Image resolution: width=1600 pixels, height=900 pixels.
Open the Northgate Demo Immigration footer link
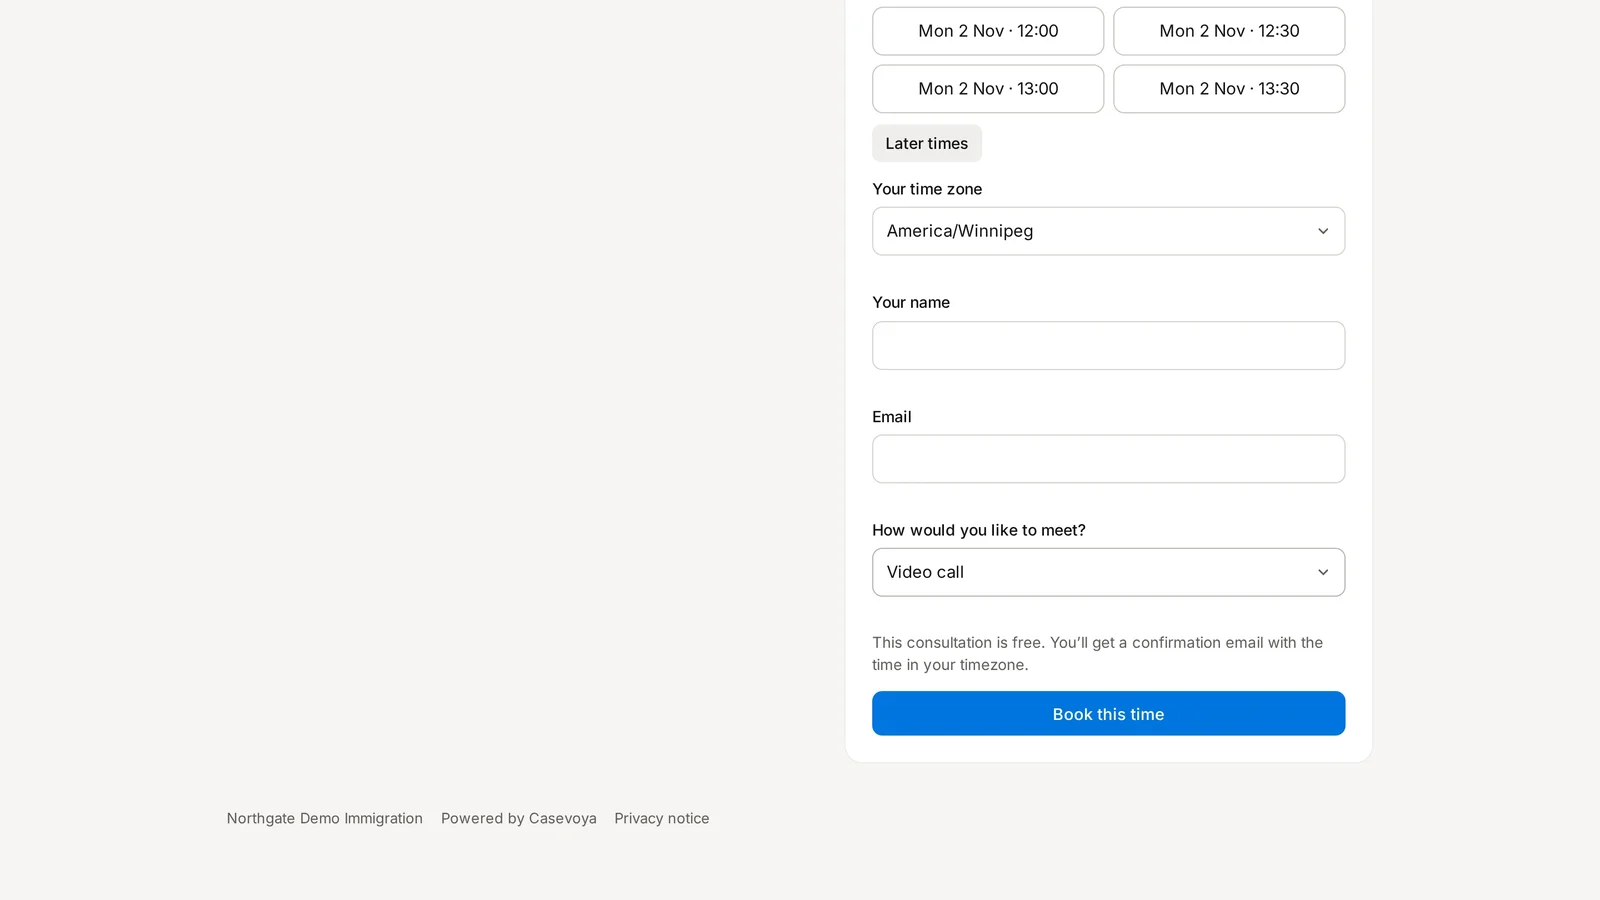point(325,818)
